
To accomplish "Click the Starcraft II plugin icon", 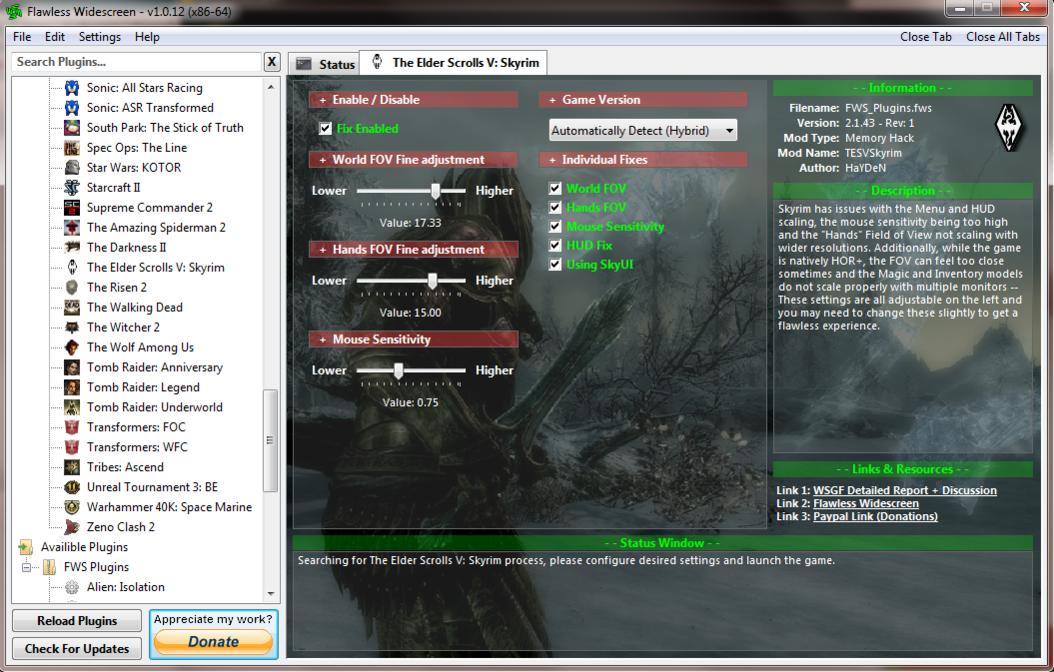I will (72, 188).
